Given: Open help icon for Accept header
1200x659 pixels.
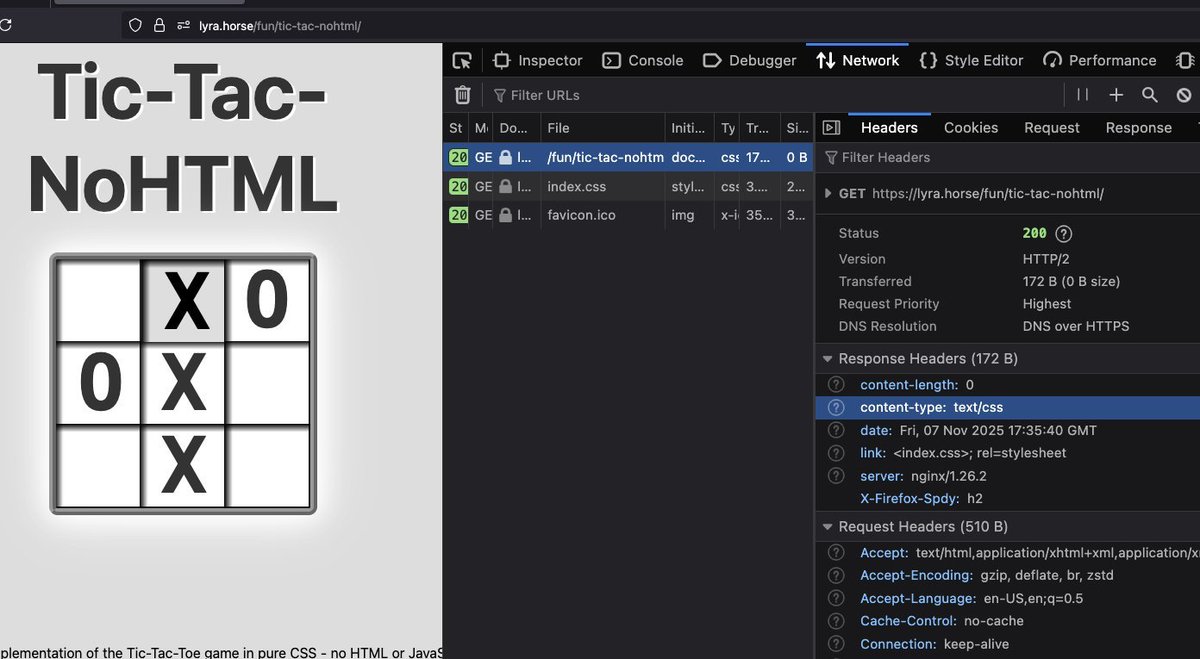Looking at the screenshot, I should (836, 553).
